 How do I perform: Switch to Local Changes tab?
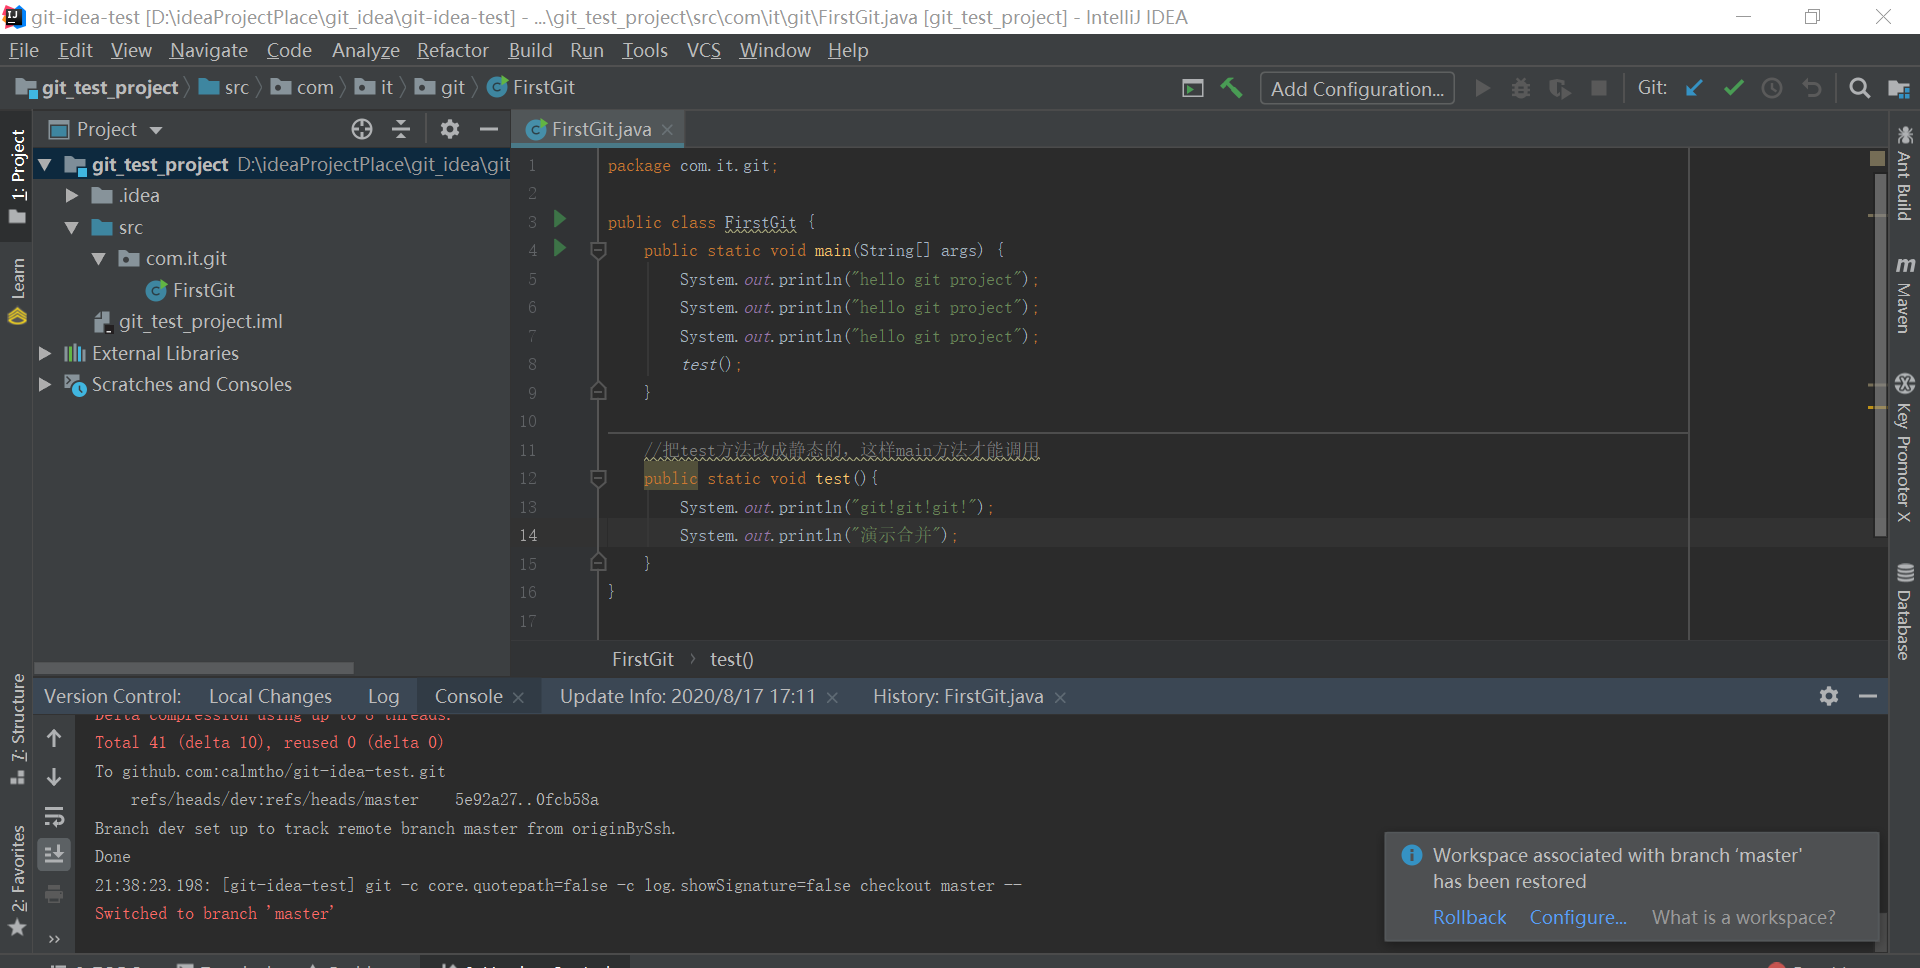(270, 696)
